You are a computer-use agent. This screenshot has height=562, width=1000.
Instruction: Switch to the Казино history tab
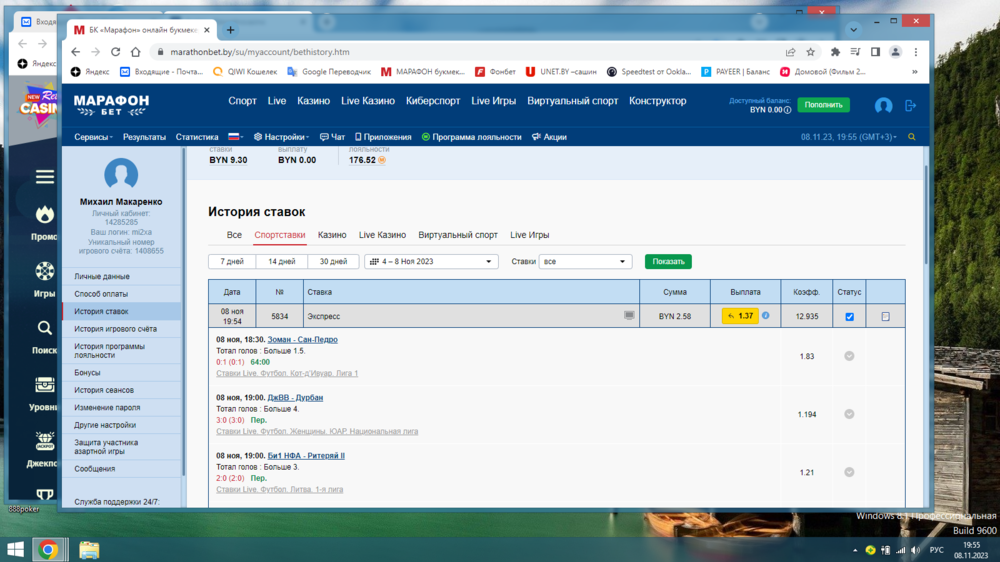pyautogui.click(x=332, y=235)
